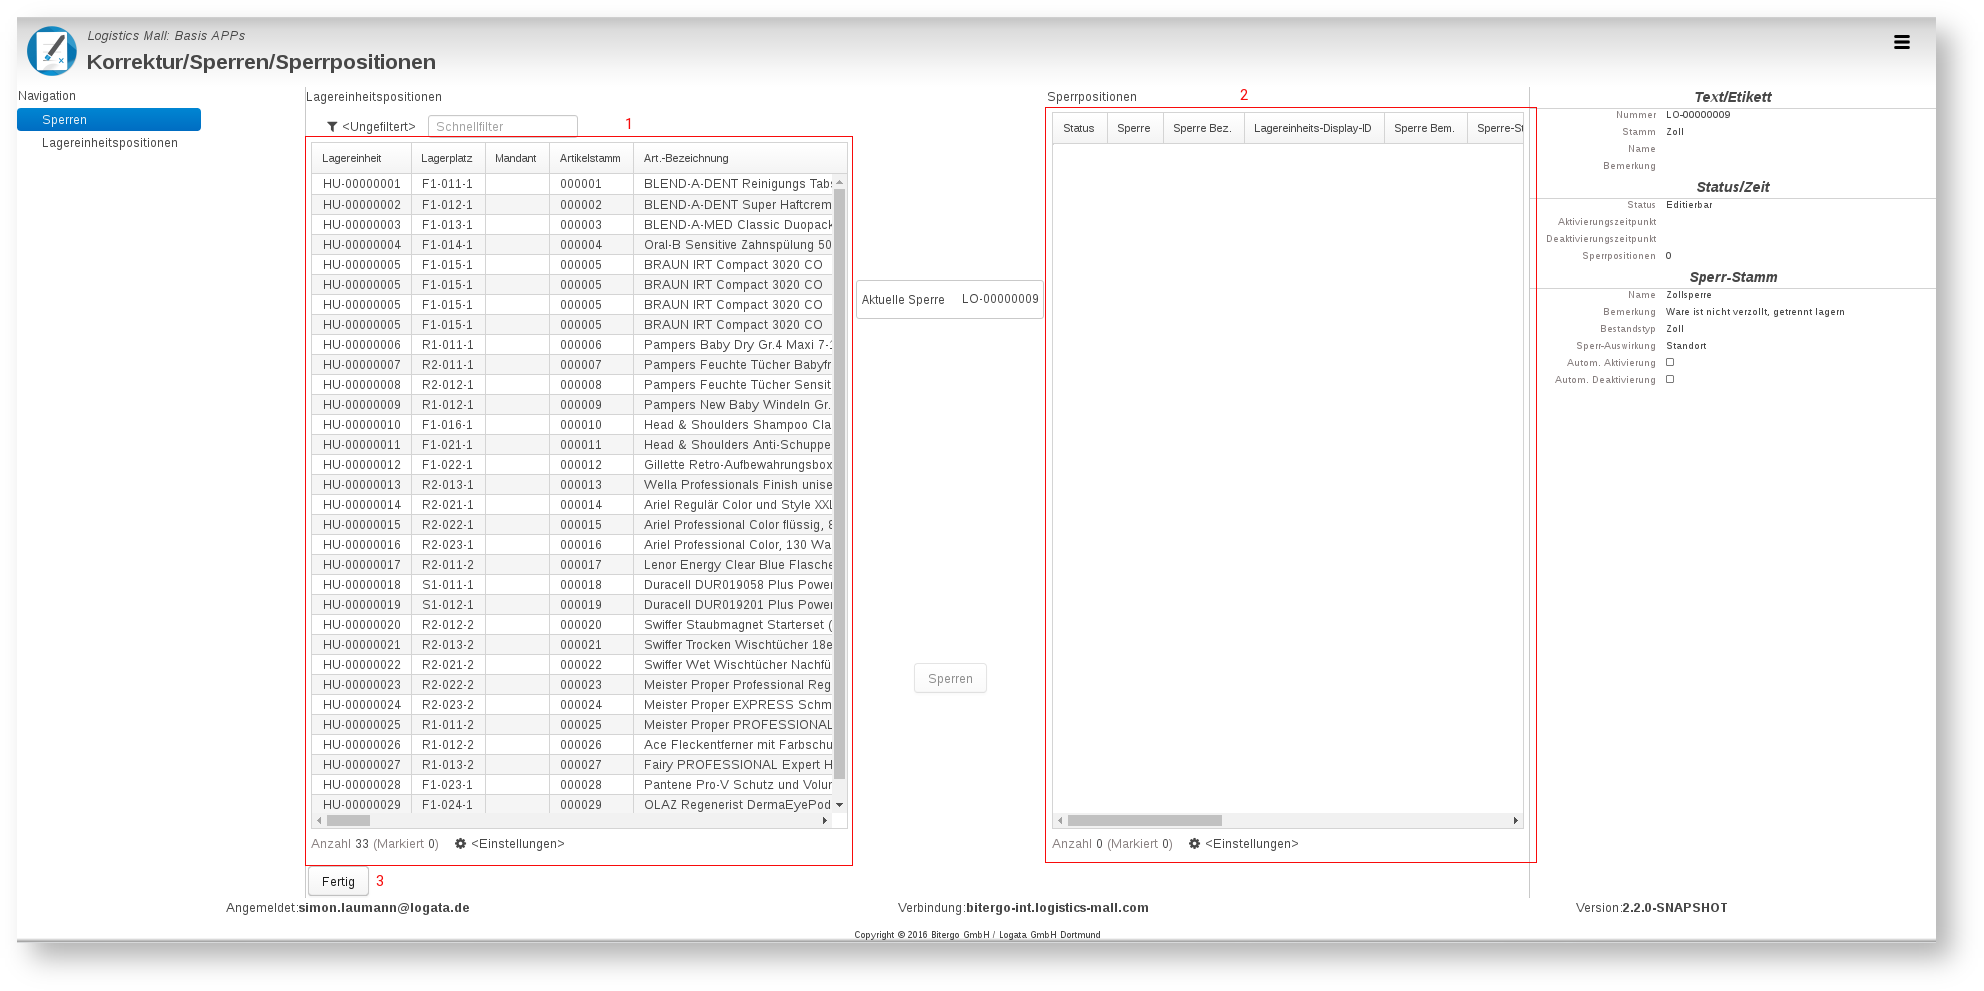Open the hamburger menu icon
The width and height of the screenshot is (1984, 991).
click(1901, 42)
